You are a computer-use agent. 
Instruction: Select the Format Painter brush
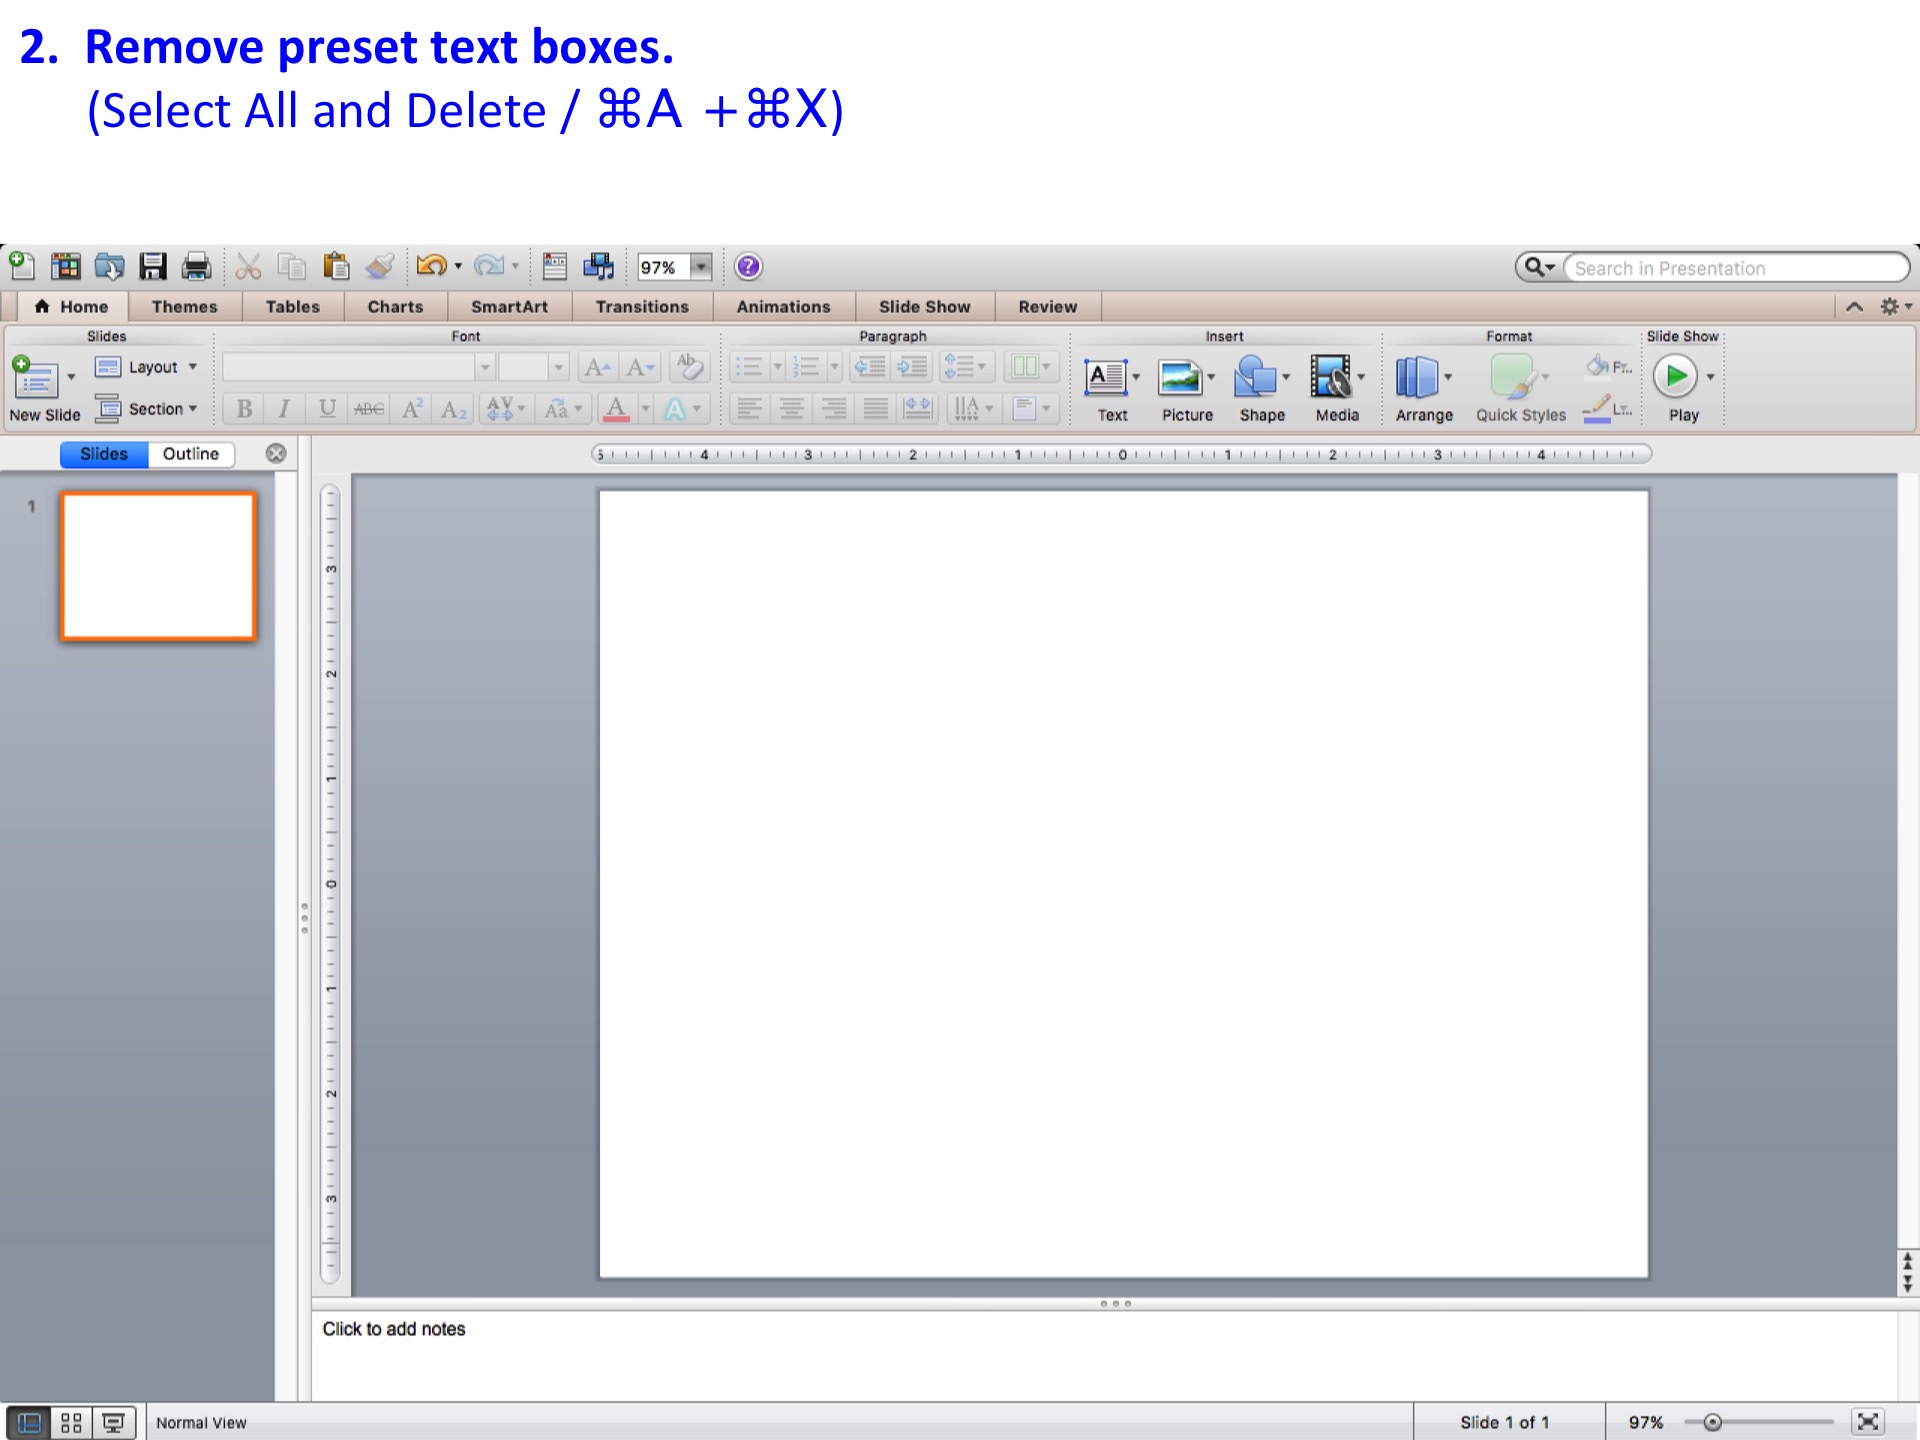(380, 266)
